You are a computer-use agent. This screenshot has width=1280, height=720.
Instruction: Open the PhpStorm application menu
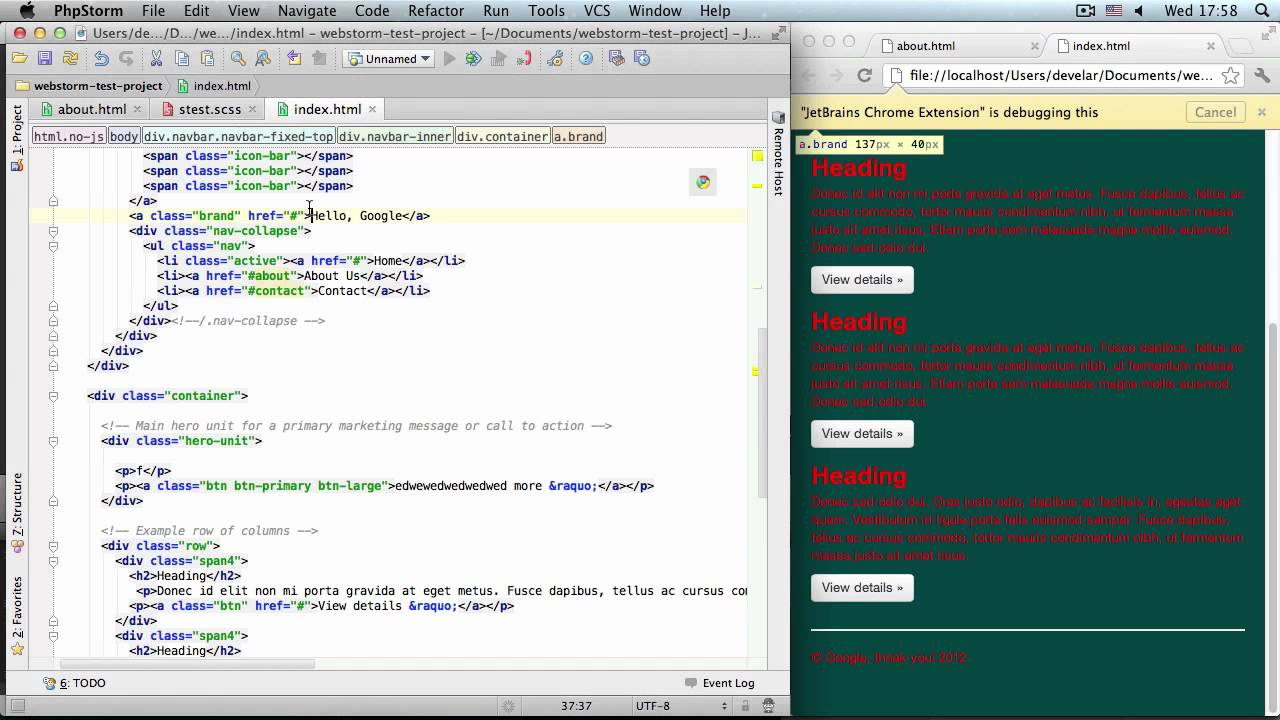coord(88,11)
